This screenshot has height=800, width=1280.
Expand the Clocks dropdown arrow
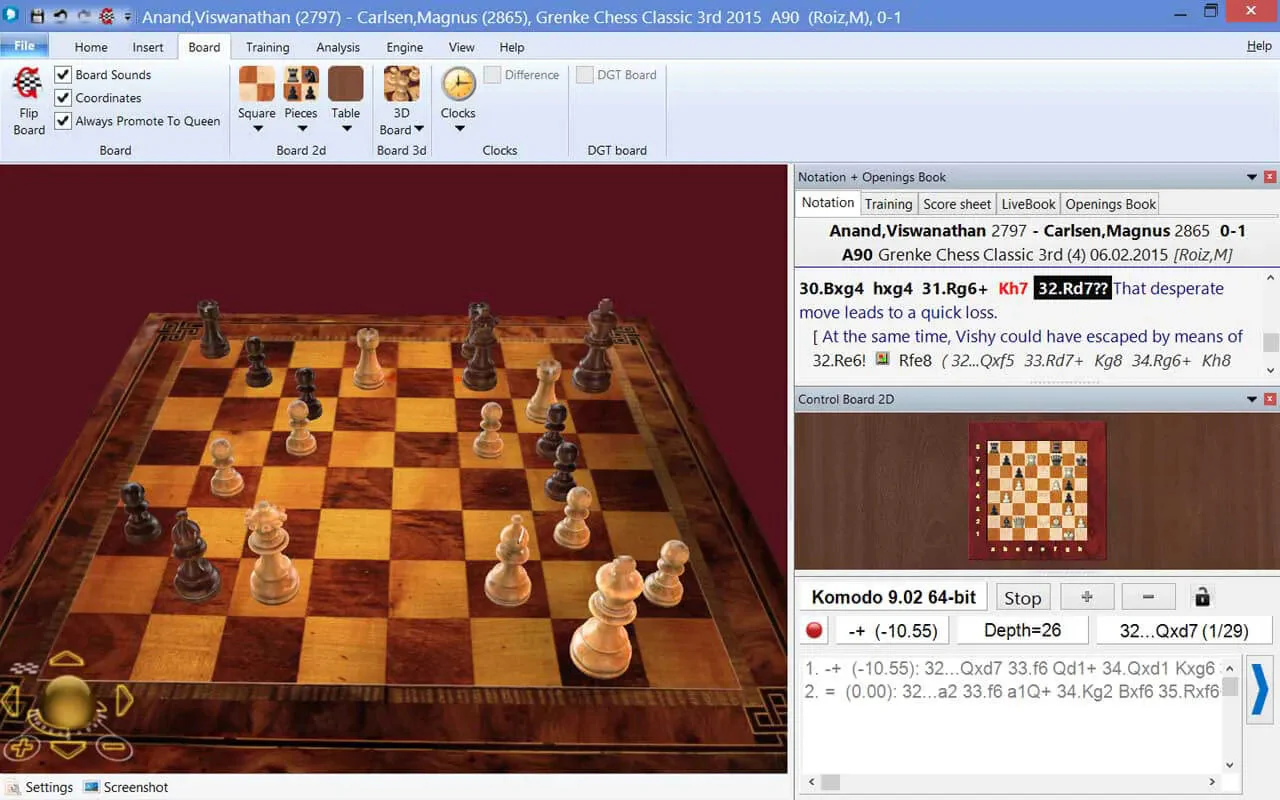pyautogui.click(x=459, y=128)
